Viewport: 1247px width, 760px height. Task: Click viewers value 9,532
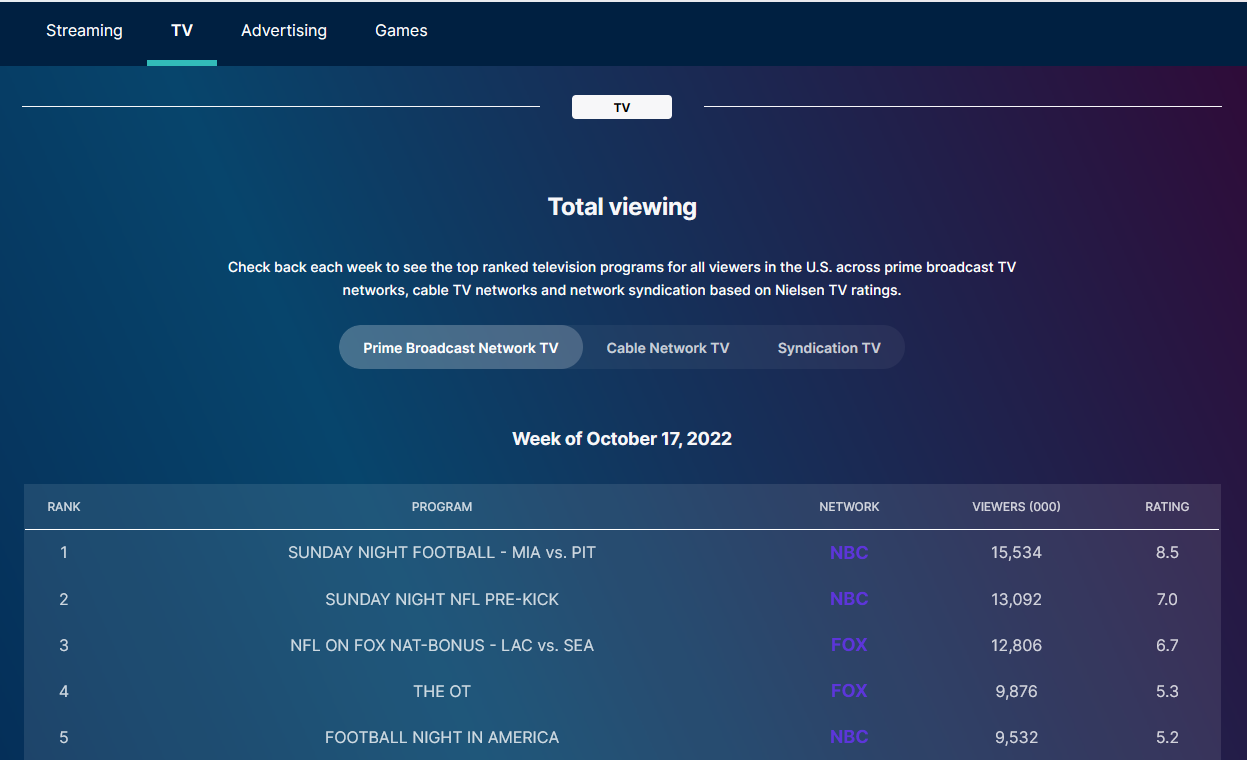click(x=1016, y=737)
